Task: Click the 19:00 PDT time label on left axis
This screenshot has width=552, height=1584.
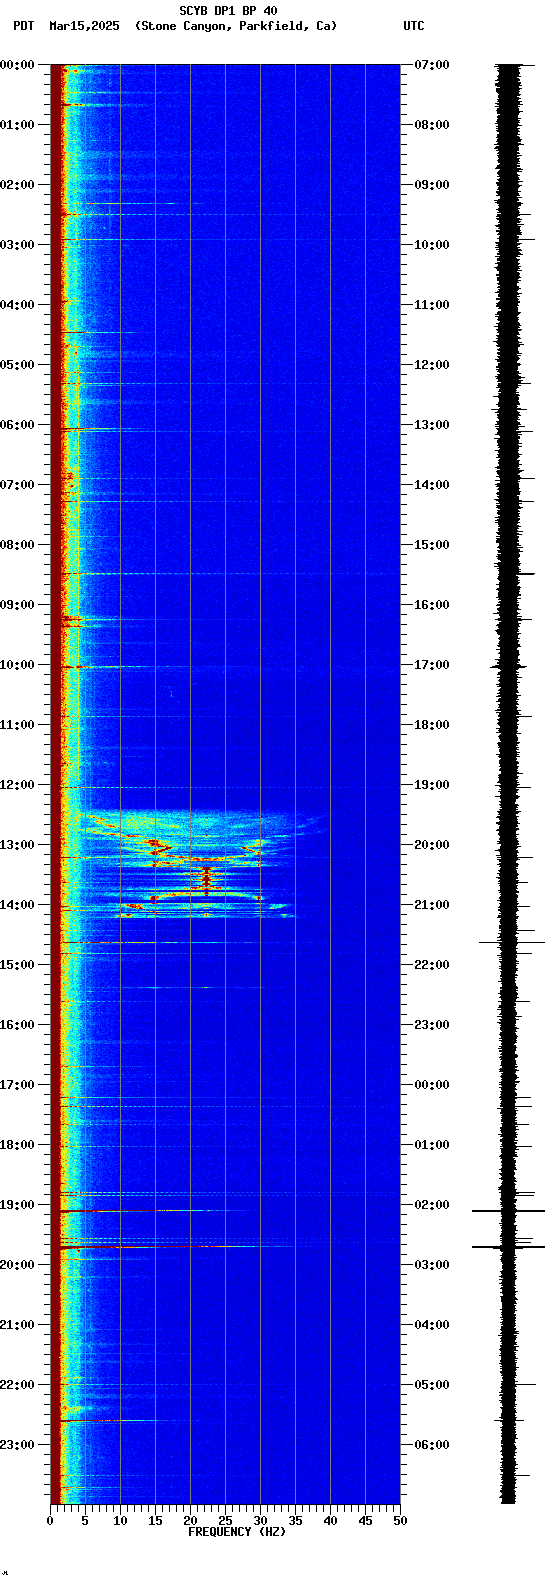Action: [x=18, y=1205]
